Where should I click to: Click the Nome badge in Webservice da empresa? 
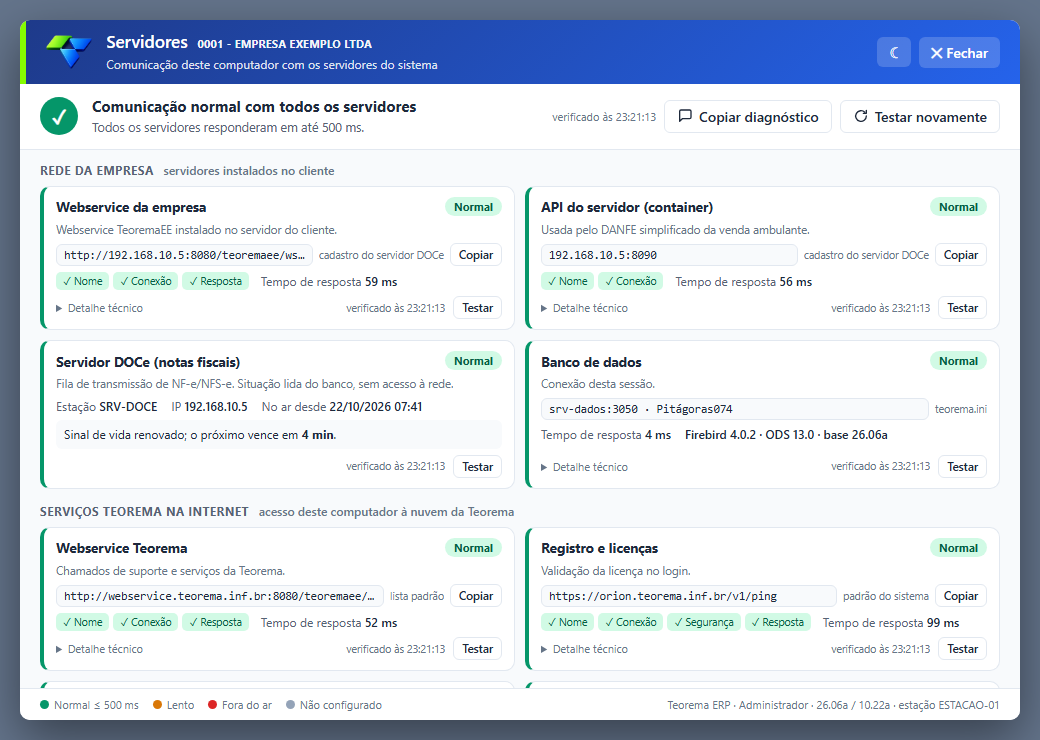coord(83,281)
